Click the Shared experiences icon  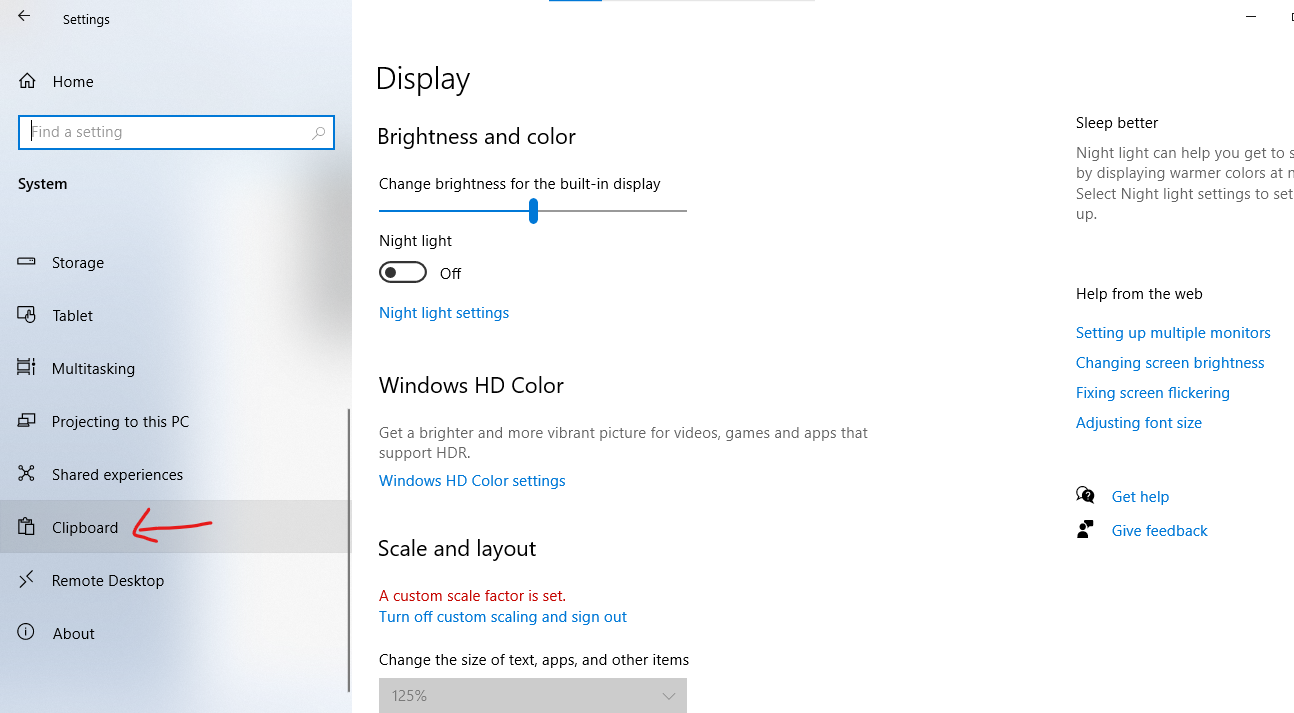26,474
